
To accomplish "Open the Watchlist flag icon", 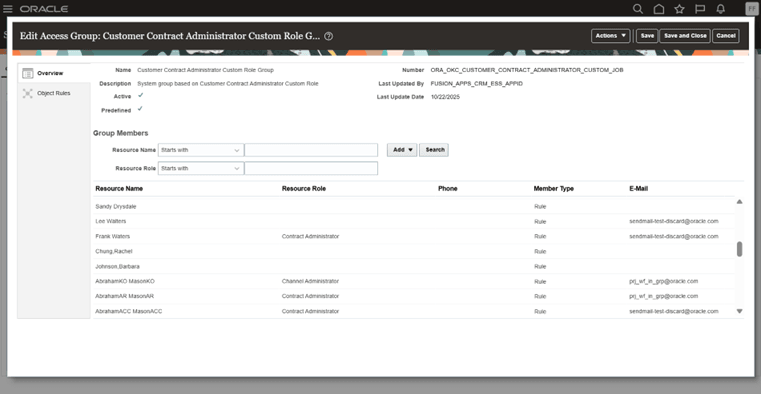I will pyautogui.click(x=700, y=9).
